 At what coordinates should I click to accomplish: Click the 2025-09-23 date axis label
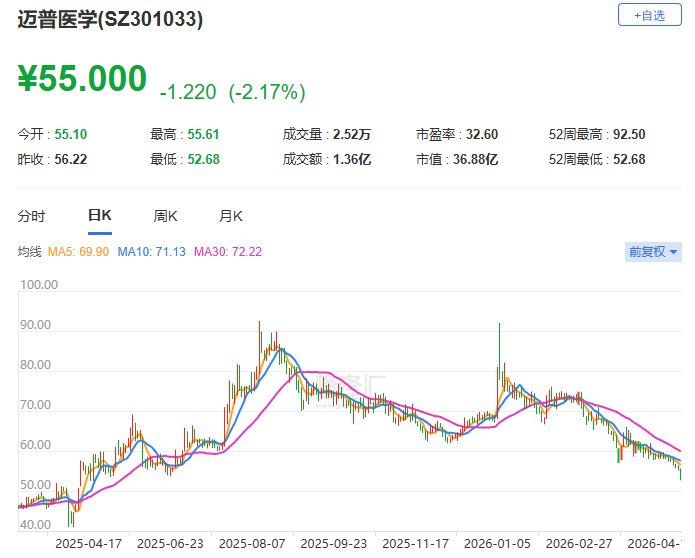point(334,543)
